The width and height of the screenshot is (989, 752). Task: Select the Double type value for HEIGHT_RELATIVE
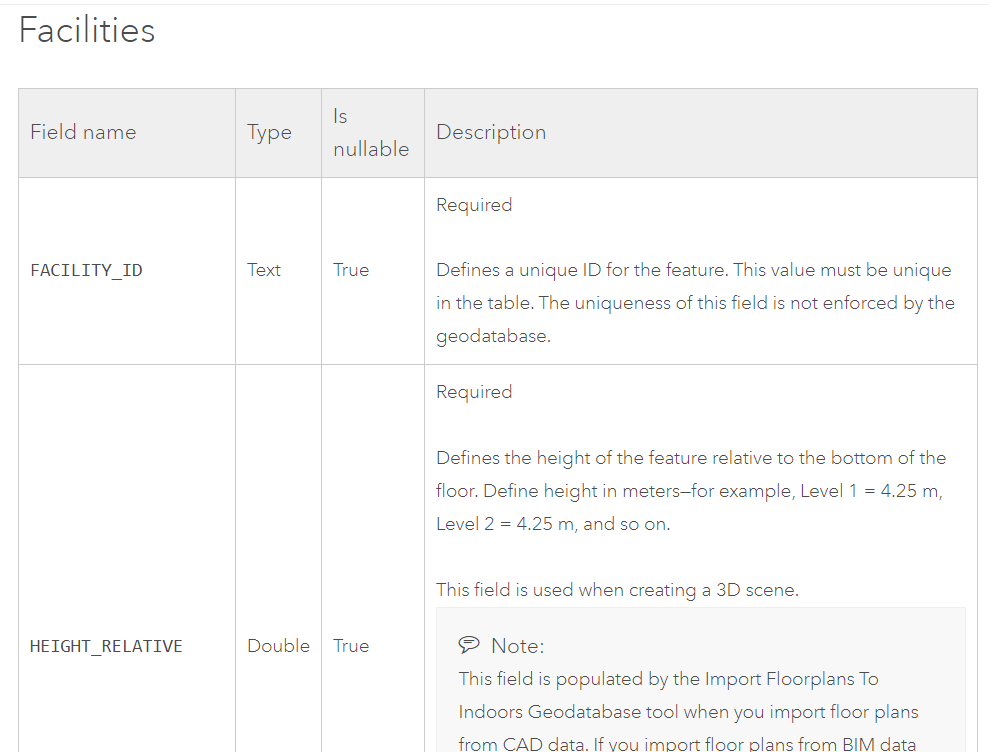pyautogui.click(x=278, y=646)
